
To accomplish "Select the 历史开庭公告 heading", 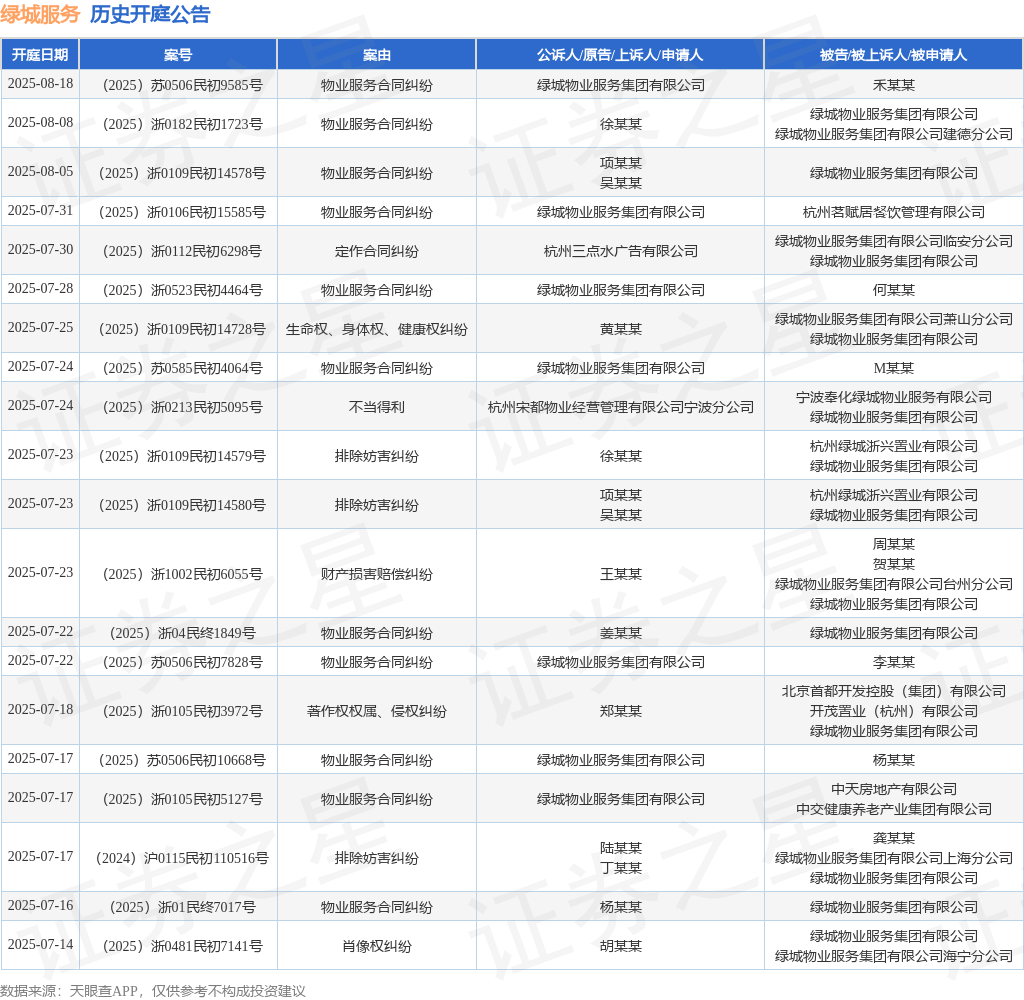I will (x=150, y=14).
